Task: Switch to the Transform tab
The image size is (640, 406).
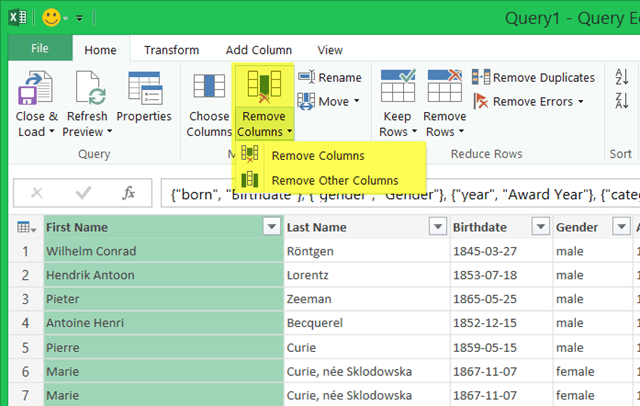Action: click(x=171, y=49)
